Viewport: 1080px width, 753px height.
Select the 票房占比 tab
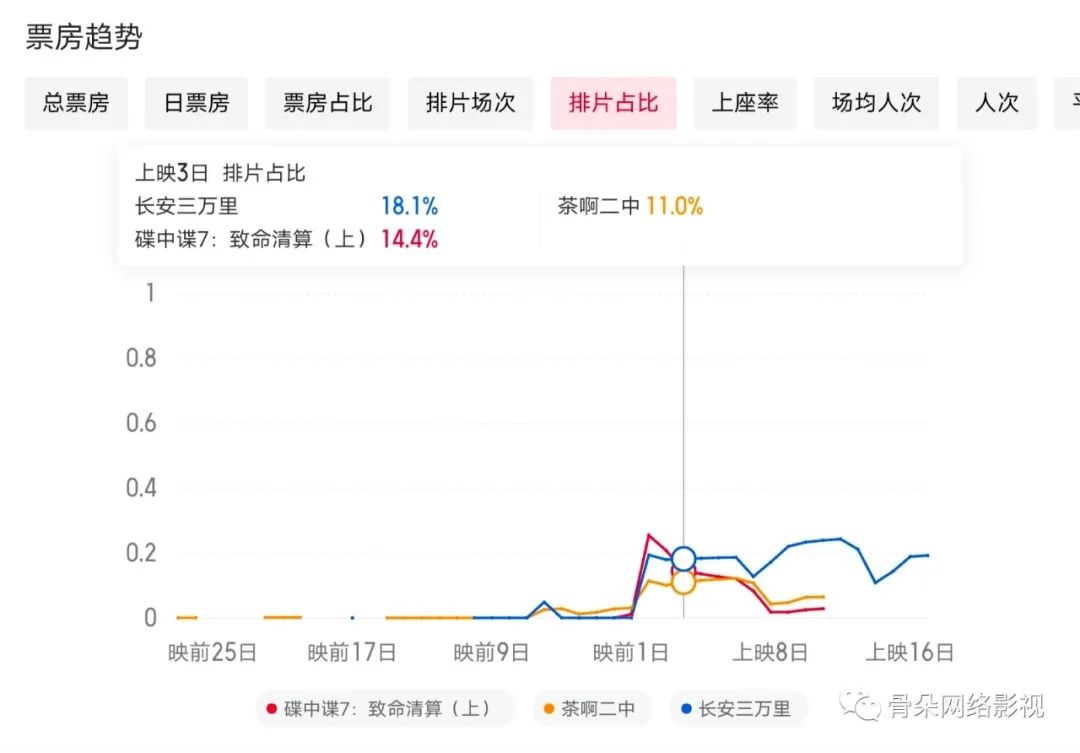(327, 103)
